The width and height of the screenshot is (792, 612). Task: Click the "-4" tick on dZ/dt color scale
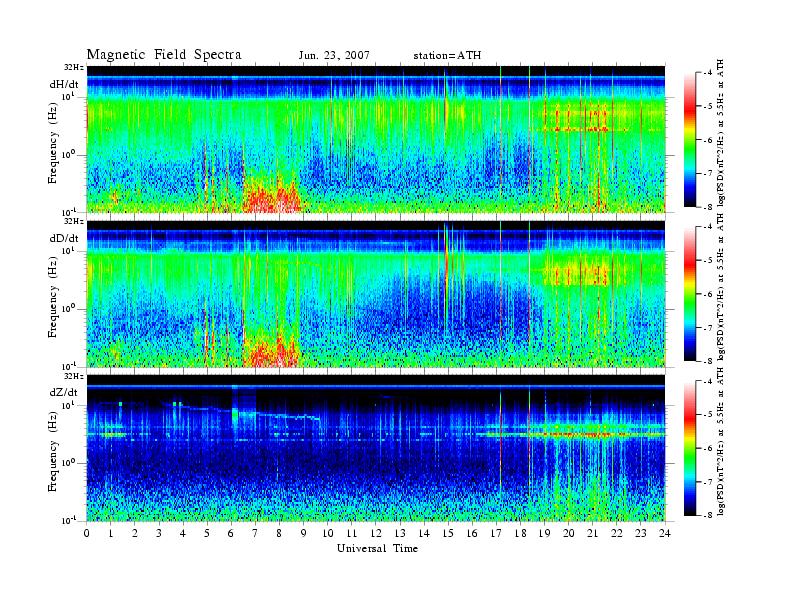coord(708,381)
